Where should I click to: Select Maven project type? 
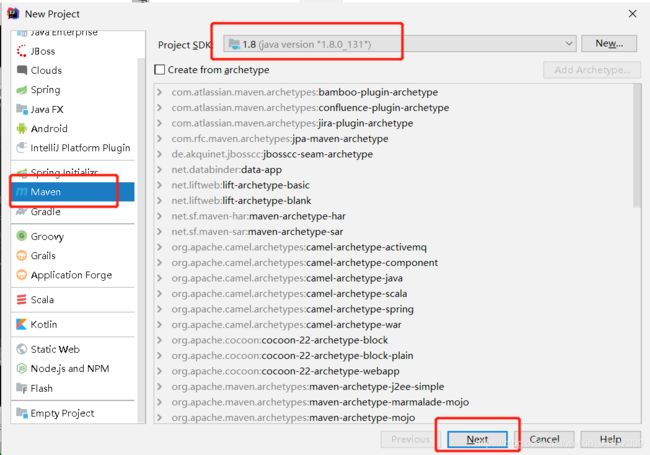(73, 192)
